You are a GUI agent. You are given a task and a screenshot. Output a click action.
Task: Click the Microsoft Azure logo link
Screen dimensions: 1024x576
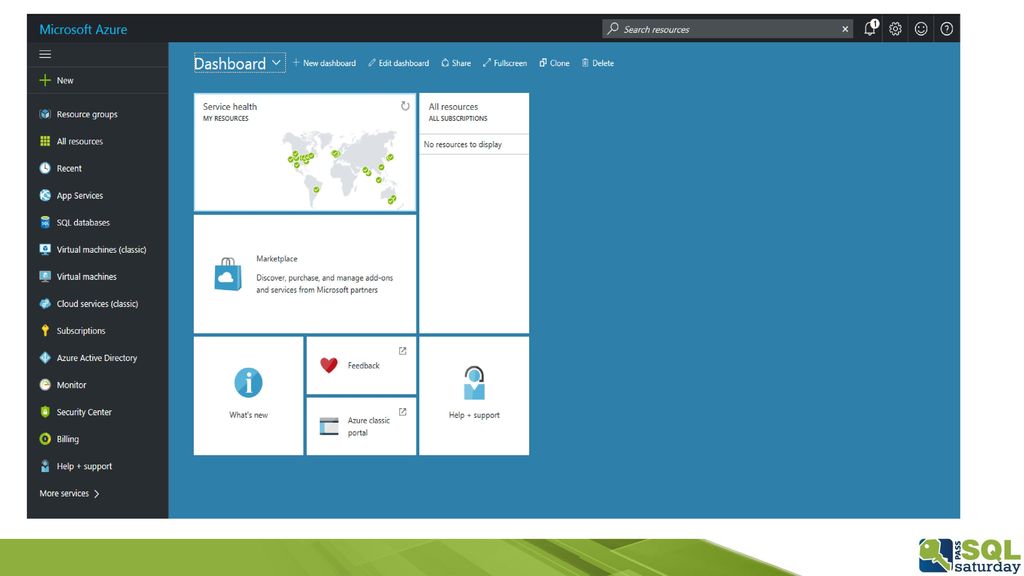[x=83, y=29]
